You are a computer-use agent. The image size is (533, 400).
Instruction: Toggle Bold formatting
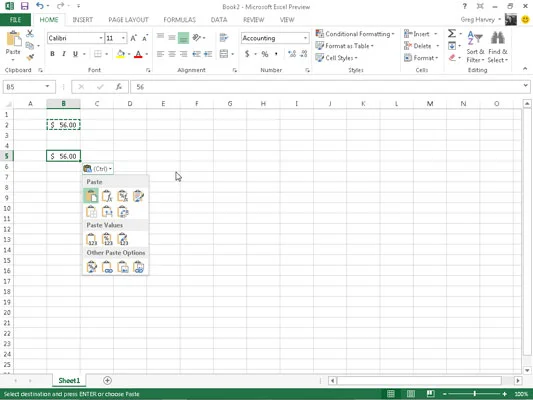[52, 54]
